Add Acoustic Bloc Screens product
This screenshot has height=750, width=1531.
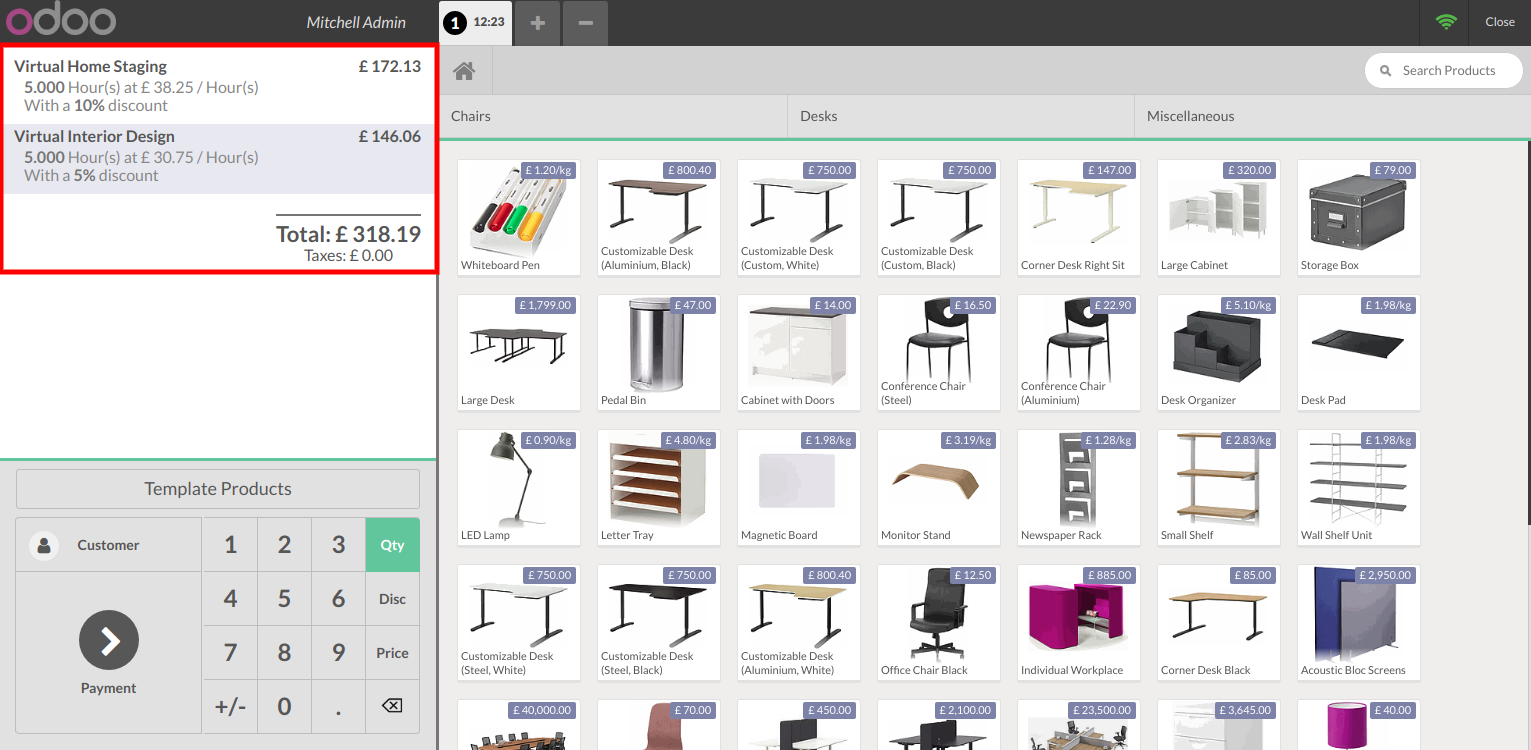tap(1359, 622)
